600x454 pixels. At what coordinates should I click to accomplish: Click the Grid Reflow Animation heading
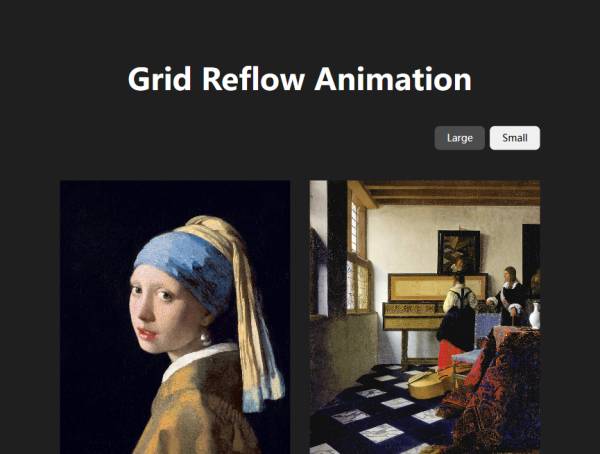300,79
